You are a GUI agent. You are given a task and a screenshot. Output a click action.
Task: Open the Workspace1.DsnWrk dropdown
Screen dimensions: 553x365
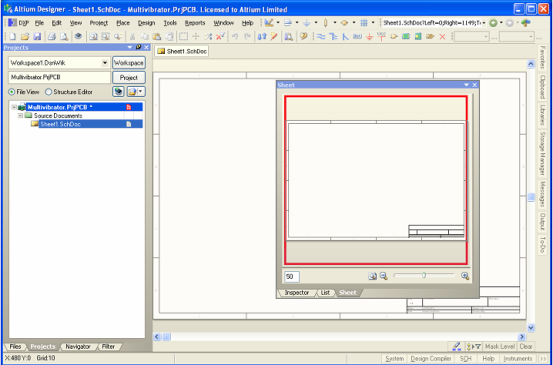[x=105, y=63]
